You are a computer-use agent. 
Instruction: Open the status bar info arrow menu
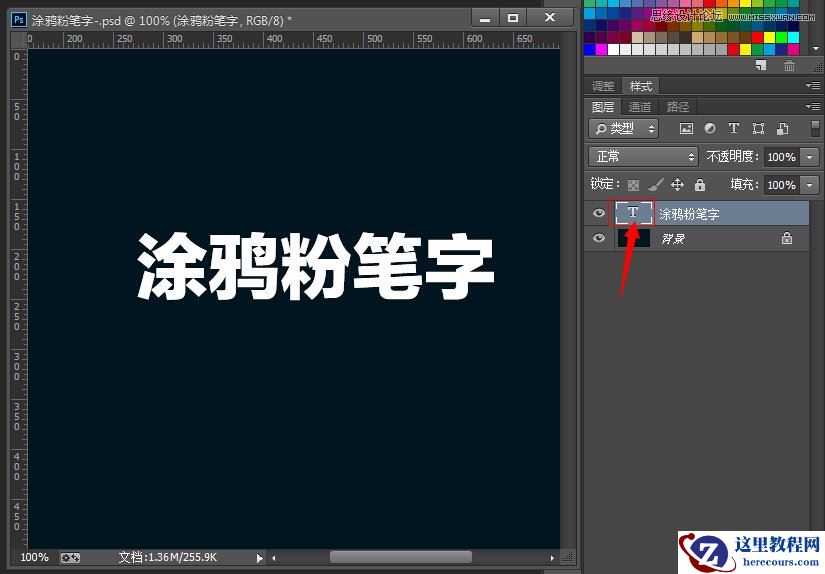coord(259,557)
